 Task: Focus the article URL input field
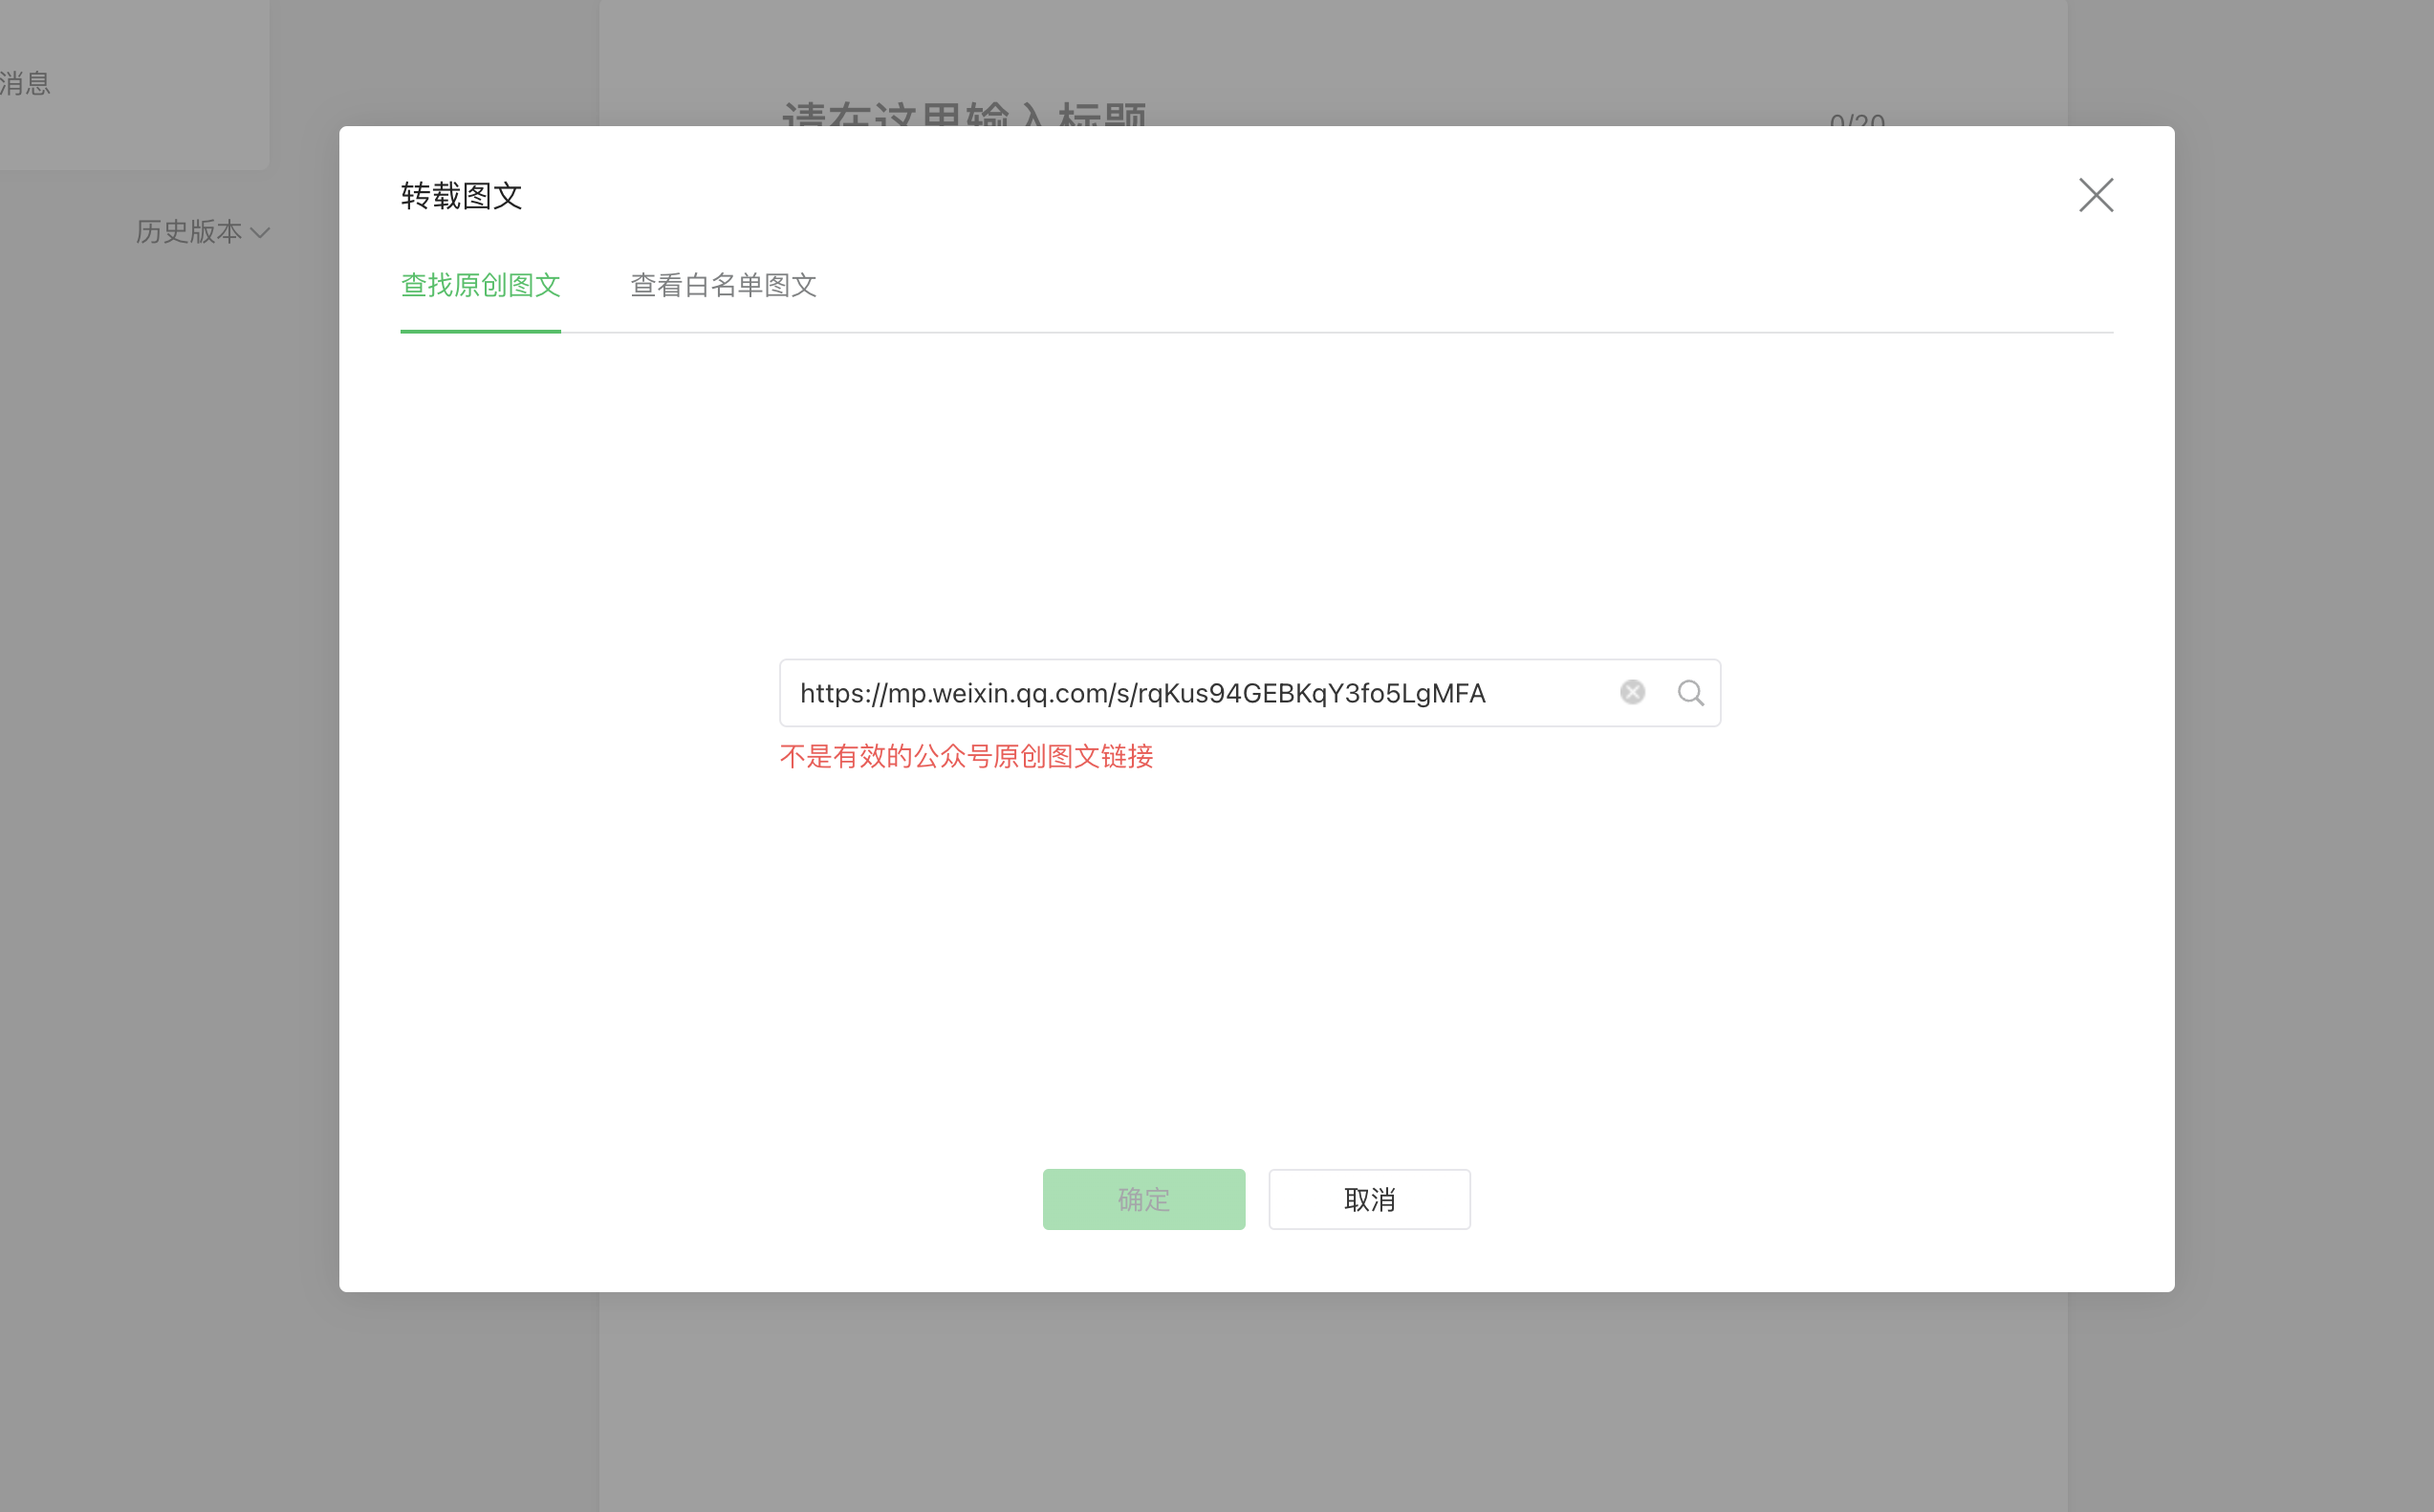click(1200, 691)
